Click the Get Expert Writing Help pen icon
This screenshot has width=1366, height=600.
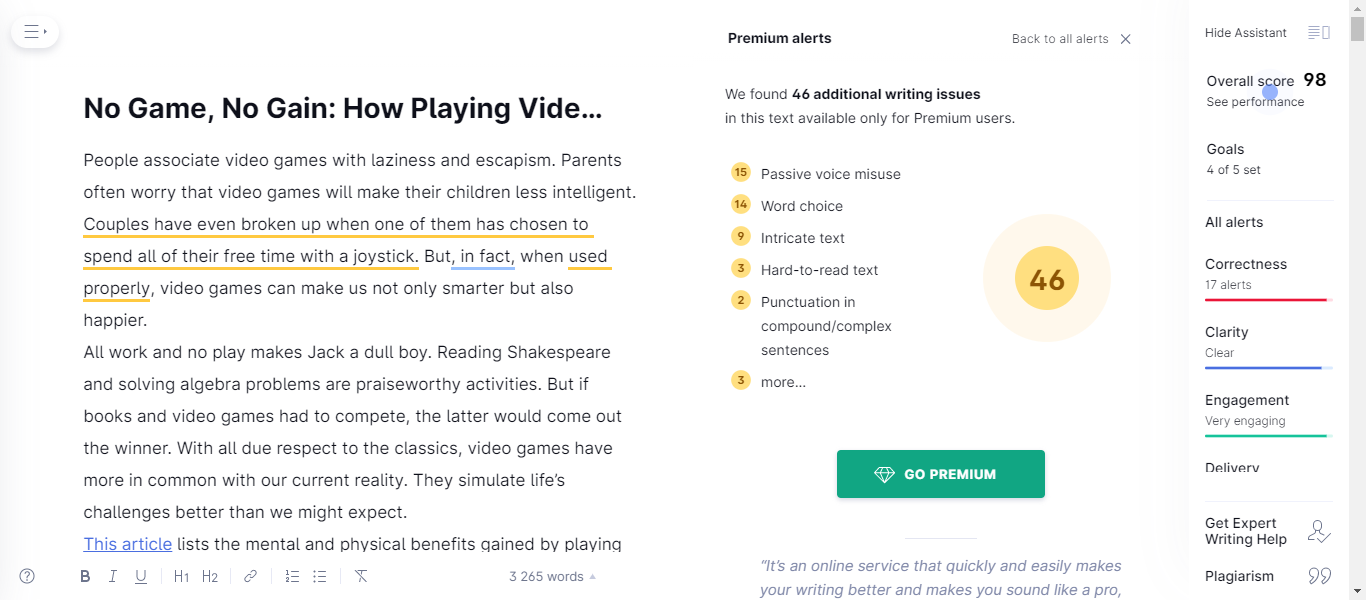1319,530
